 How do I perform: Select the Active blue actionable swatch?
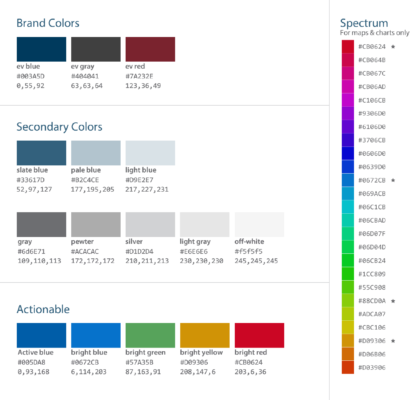tap(41, 335)
